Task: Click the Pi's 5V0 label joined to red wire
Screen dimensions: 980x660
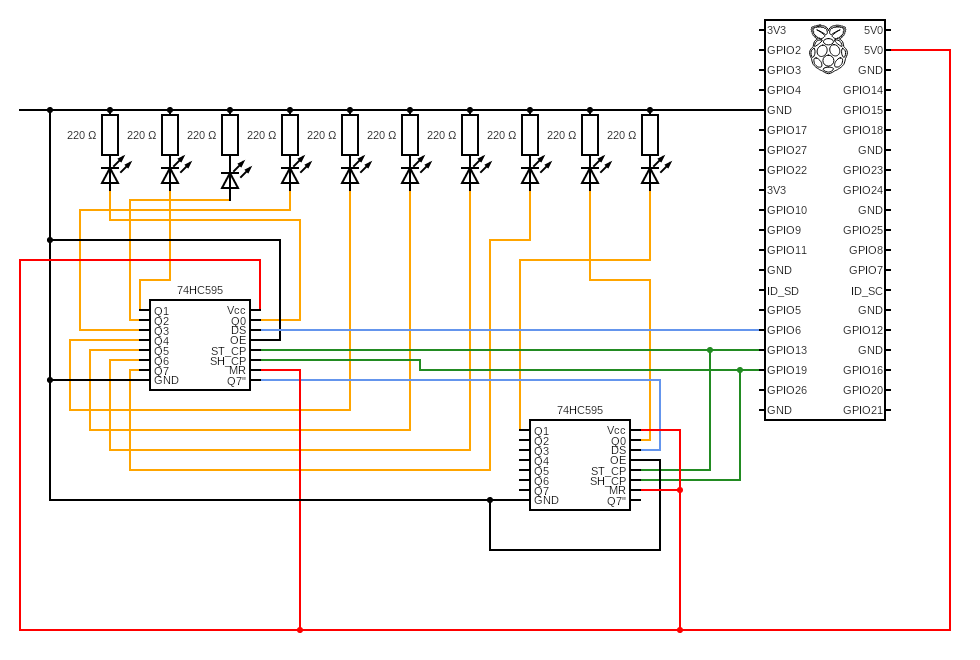Action: (x=873, y=50)
